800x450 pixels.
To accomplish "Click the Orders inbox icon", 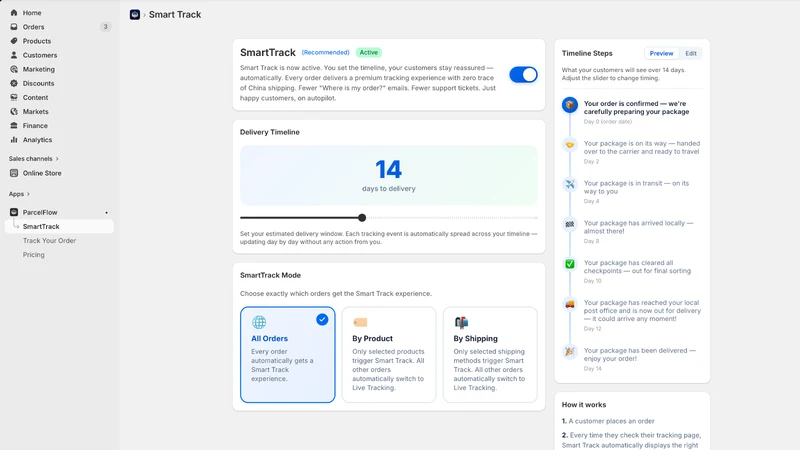I will tap(14, 27).
